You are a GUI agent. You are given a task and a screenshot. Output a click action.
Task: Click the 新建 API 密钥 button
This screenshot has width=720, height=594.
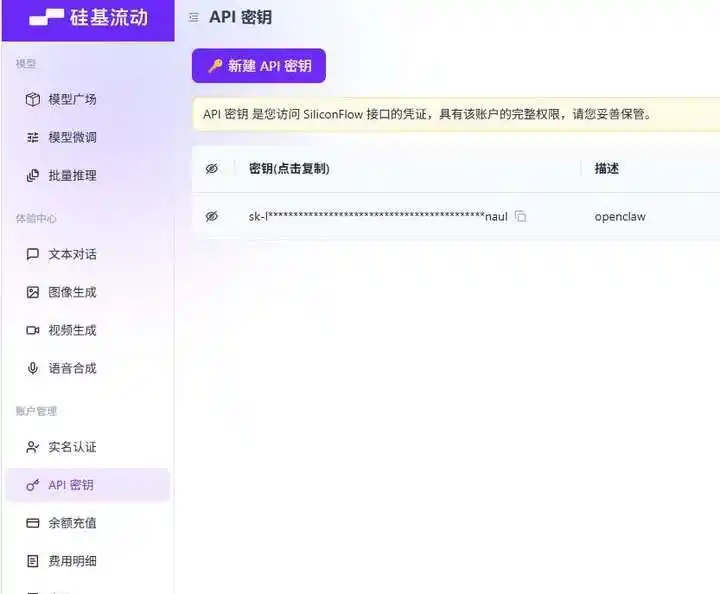point(259,66)
